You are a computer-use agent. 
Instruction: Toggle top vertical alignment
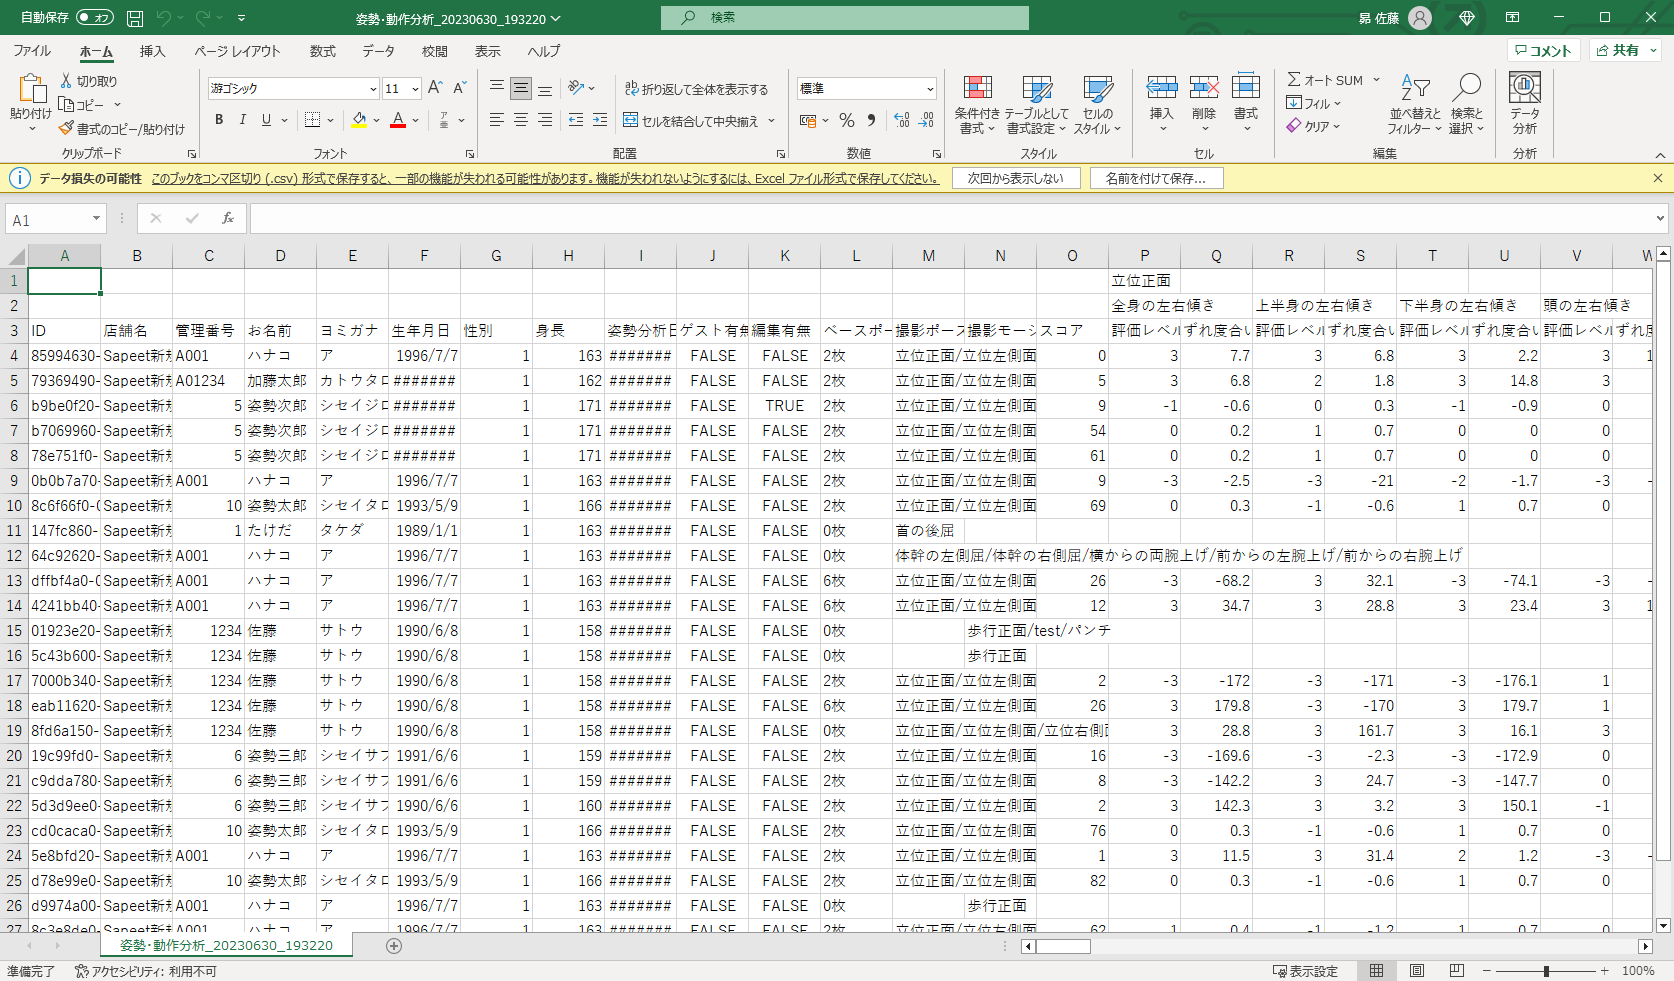coord(497,88)
